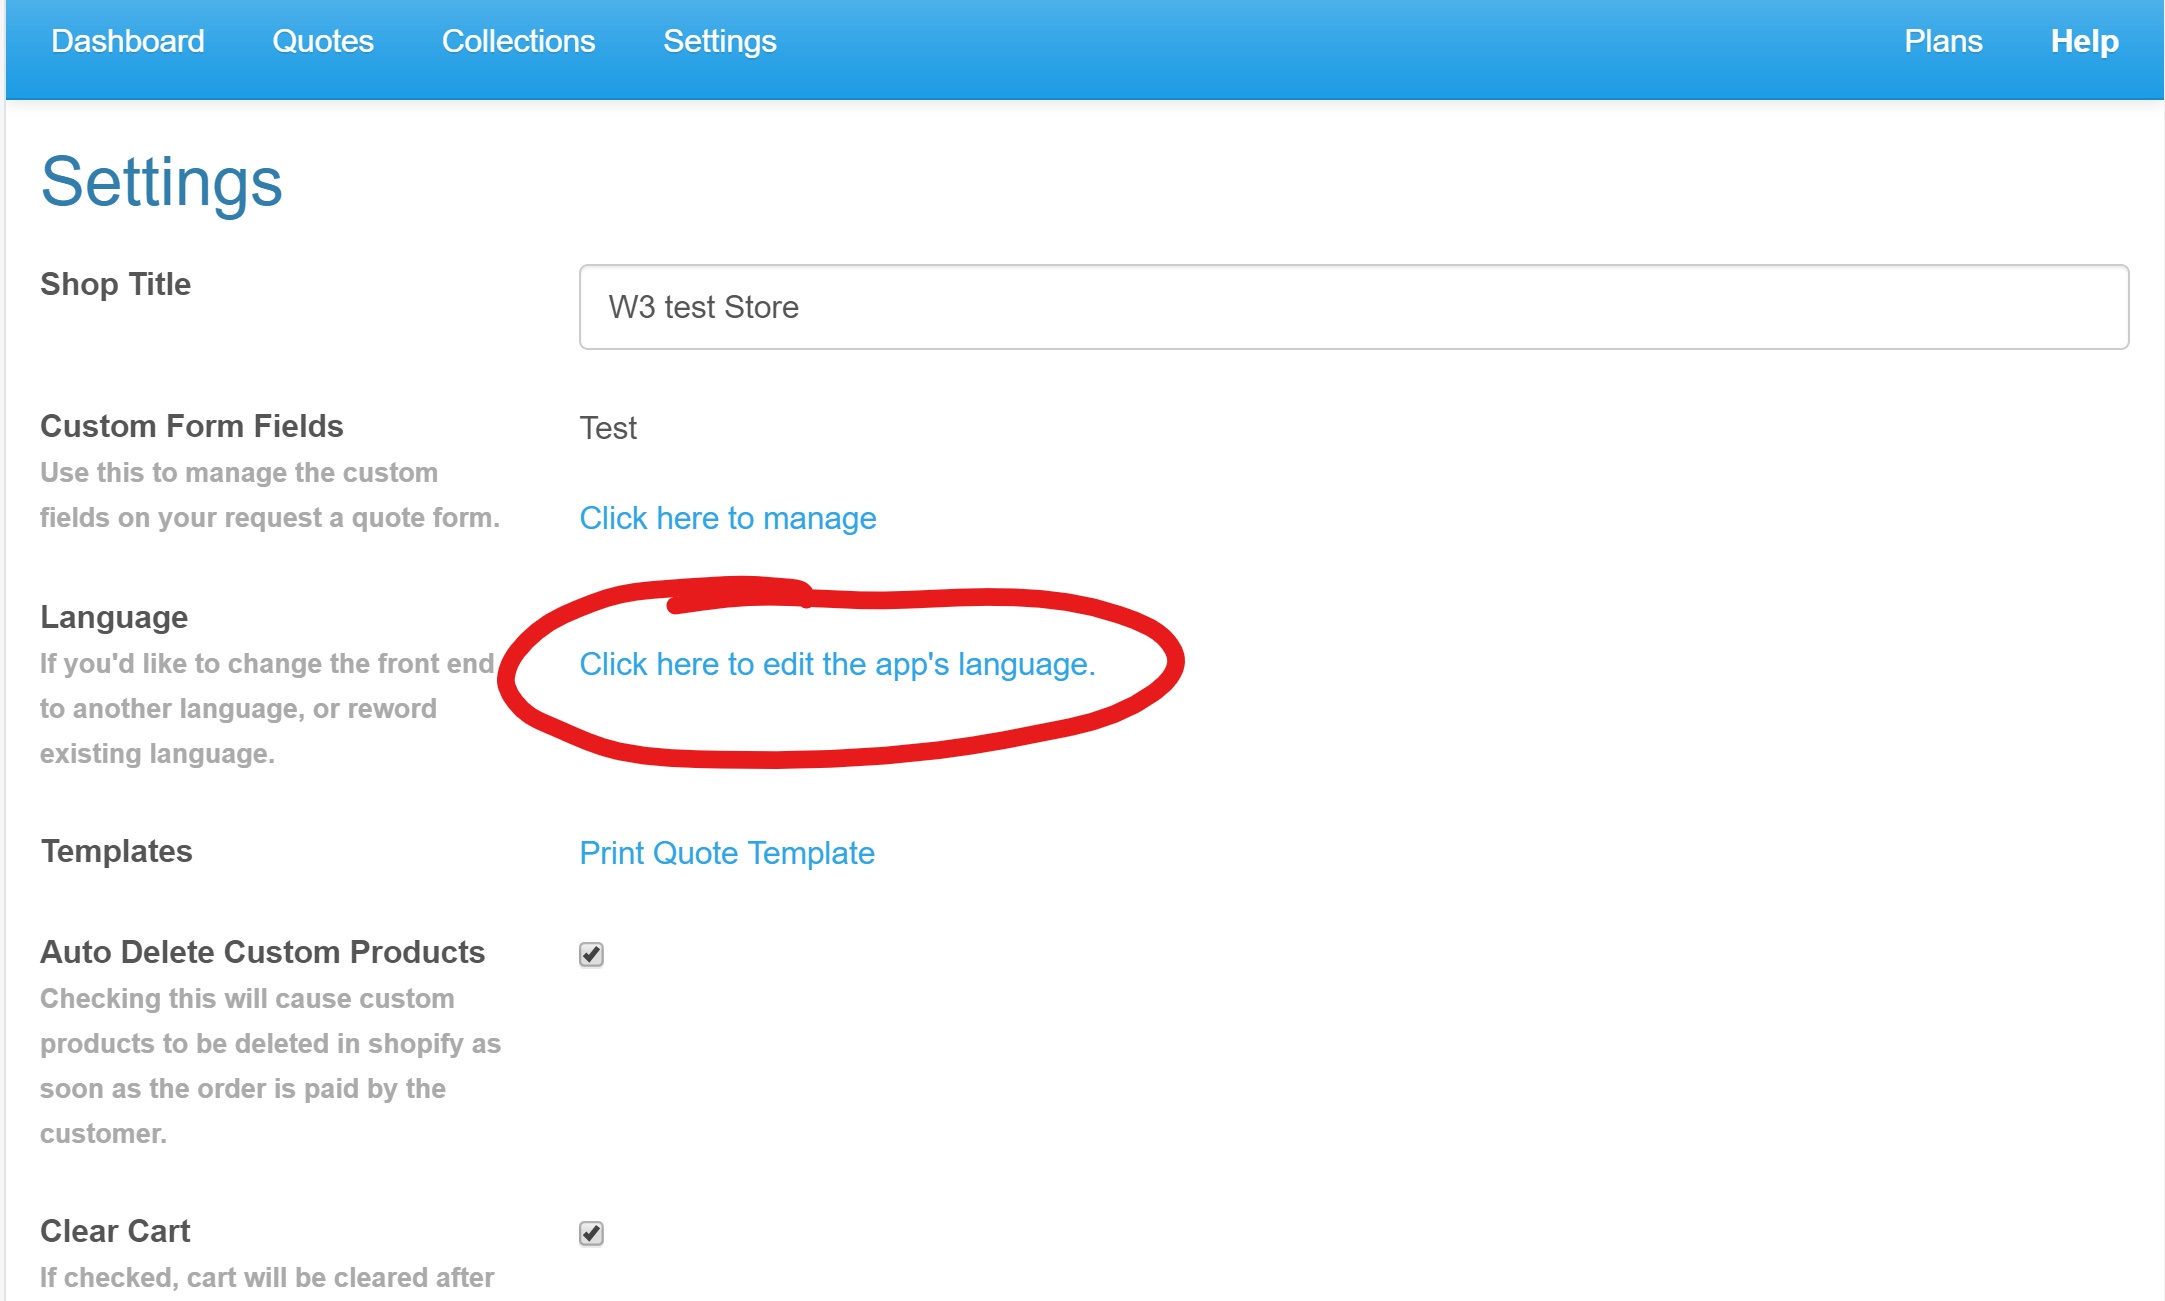This screenshot has width=2165, height=1301.
Task: Open the Help menu item
Action: coord(2084,41)
